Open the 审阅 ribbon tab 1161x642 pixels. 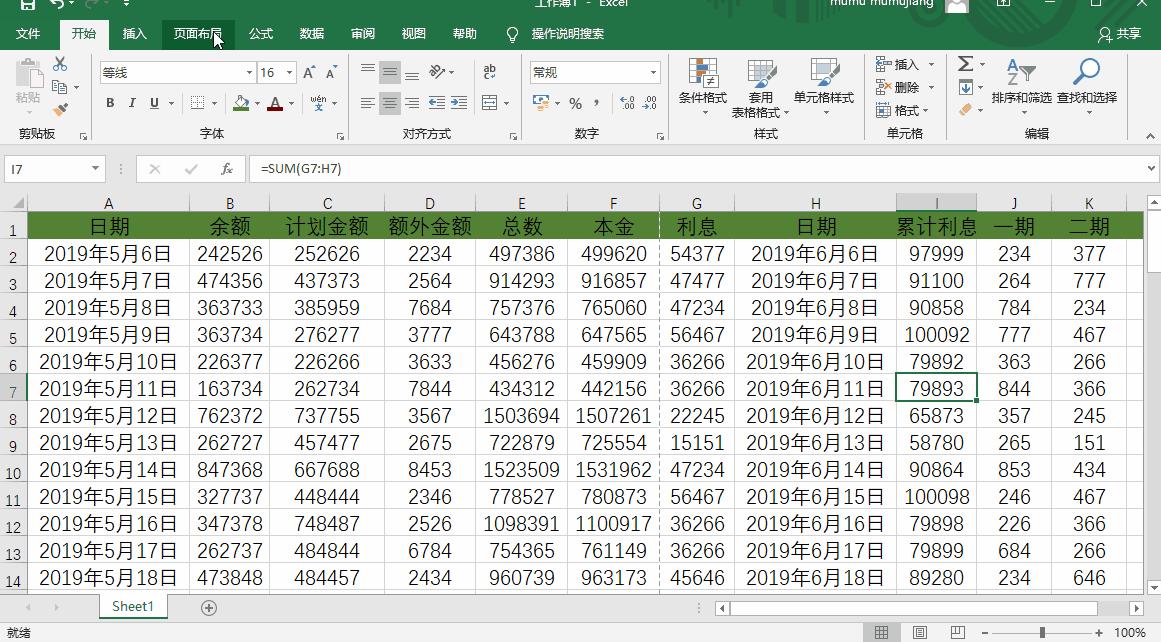[x=362, y=33]
